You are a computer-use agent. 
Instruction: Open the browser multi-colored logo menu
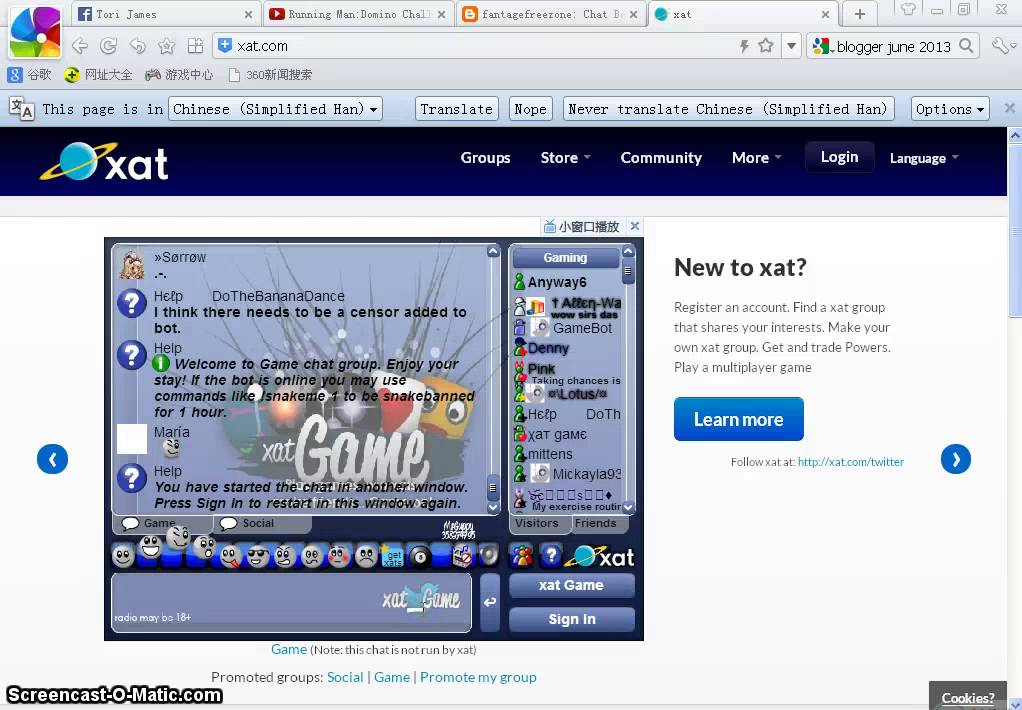(35, 31)
